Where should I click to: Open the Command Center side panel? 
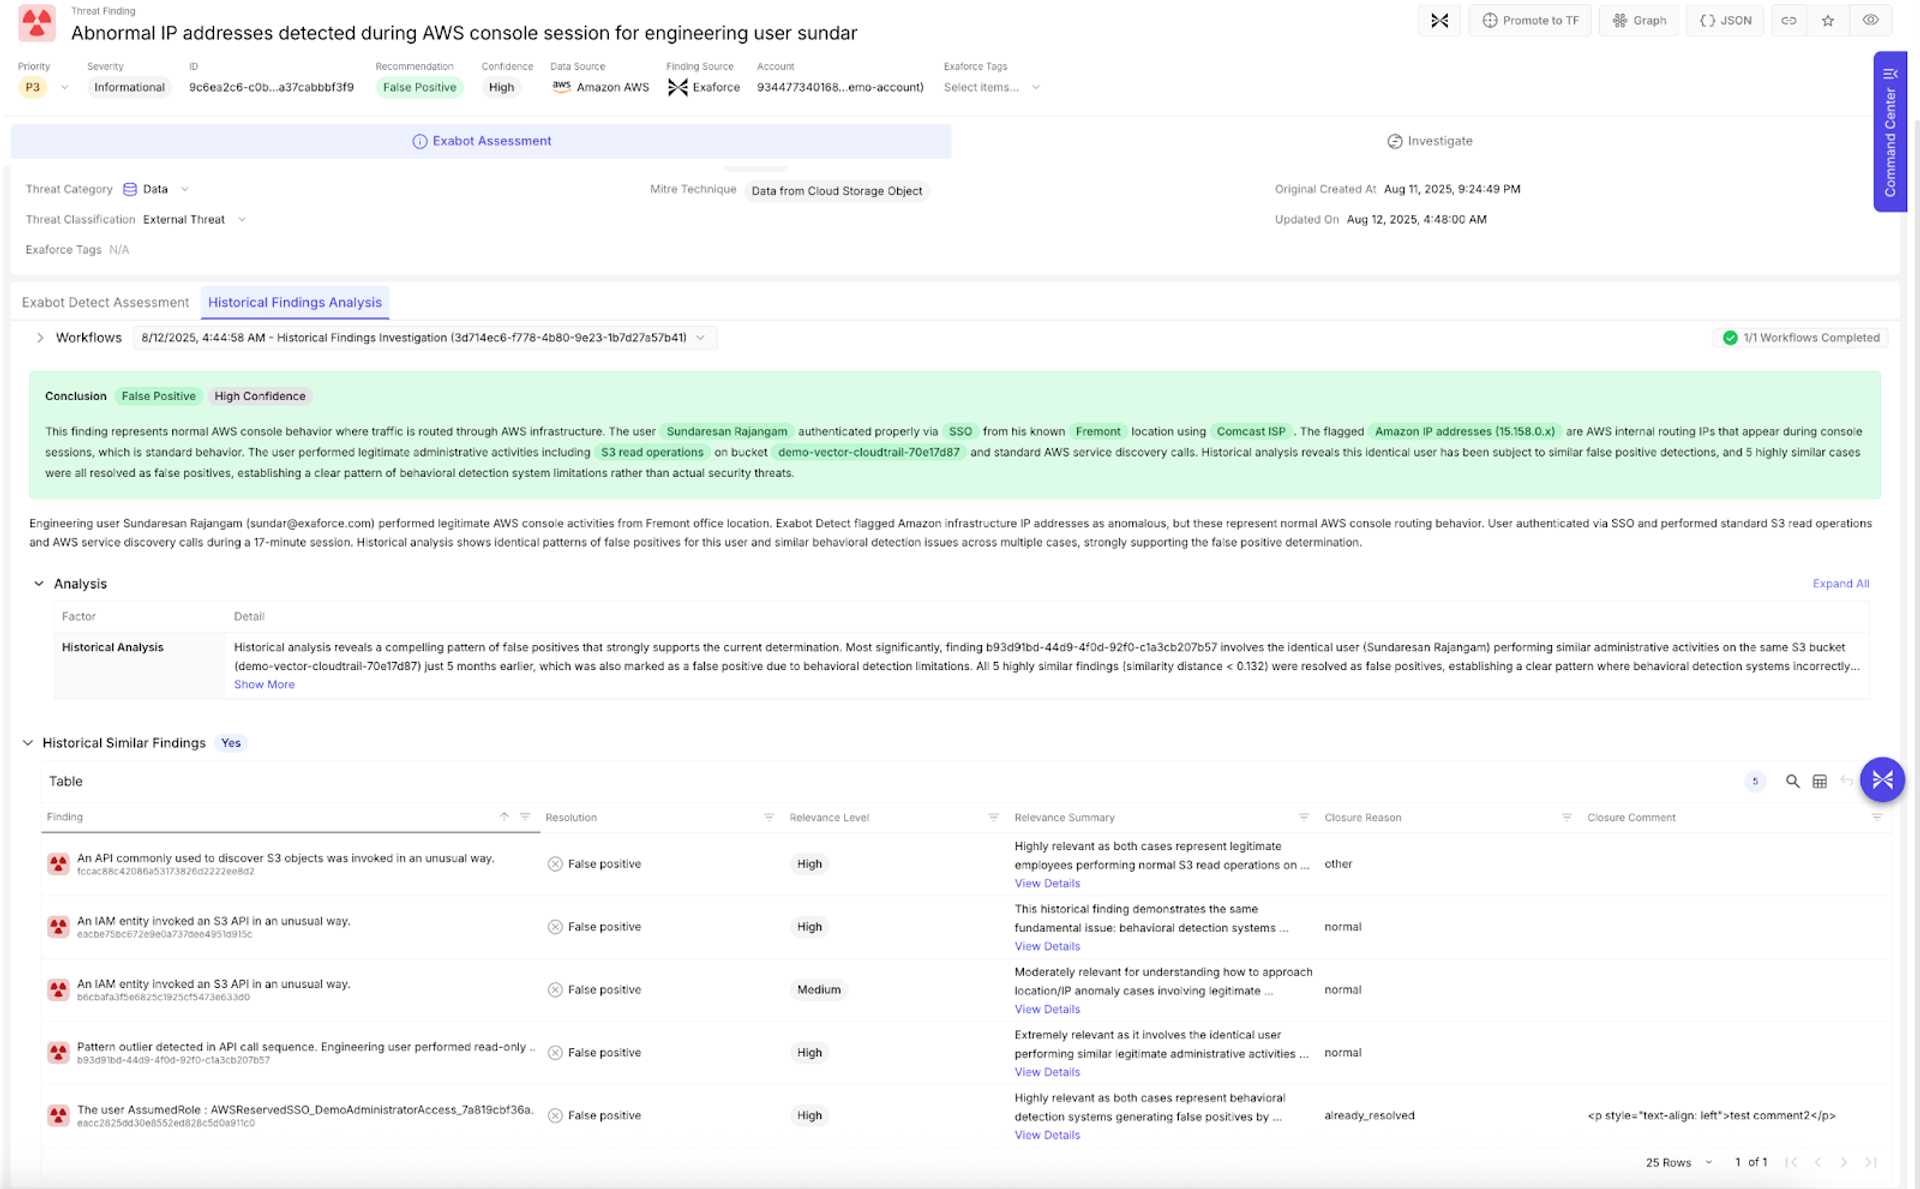click(x=1890, y=131)
